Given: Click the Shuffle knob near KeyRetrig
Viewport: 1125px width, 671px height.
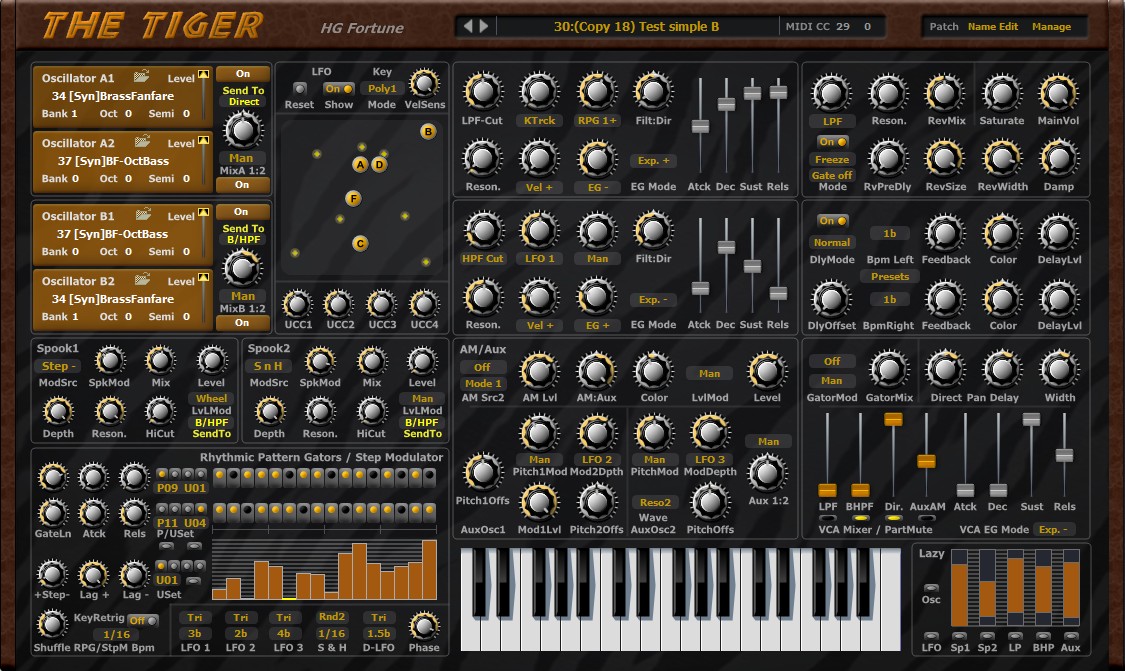Looking at the screenshot, I should (x=52, y=624).
